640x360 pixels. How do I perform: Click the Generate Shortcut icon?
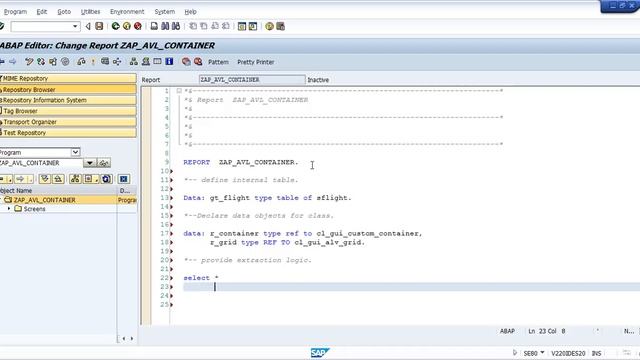point(253,26)
